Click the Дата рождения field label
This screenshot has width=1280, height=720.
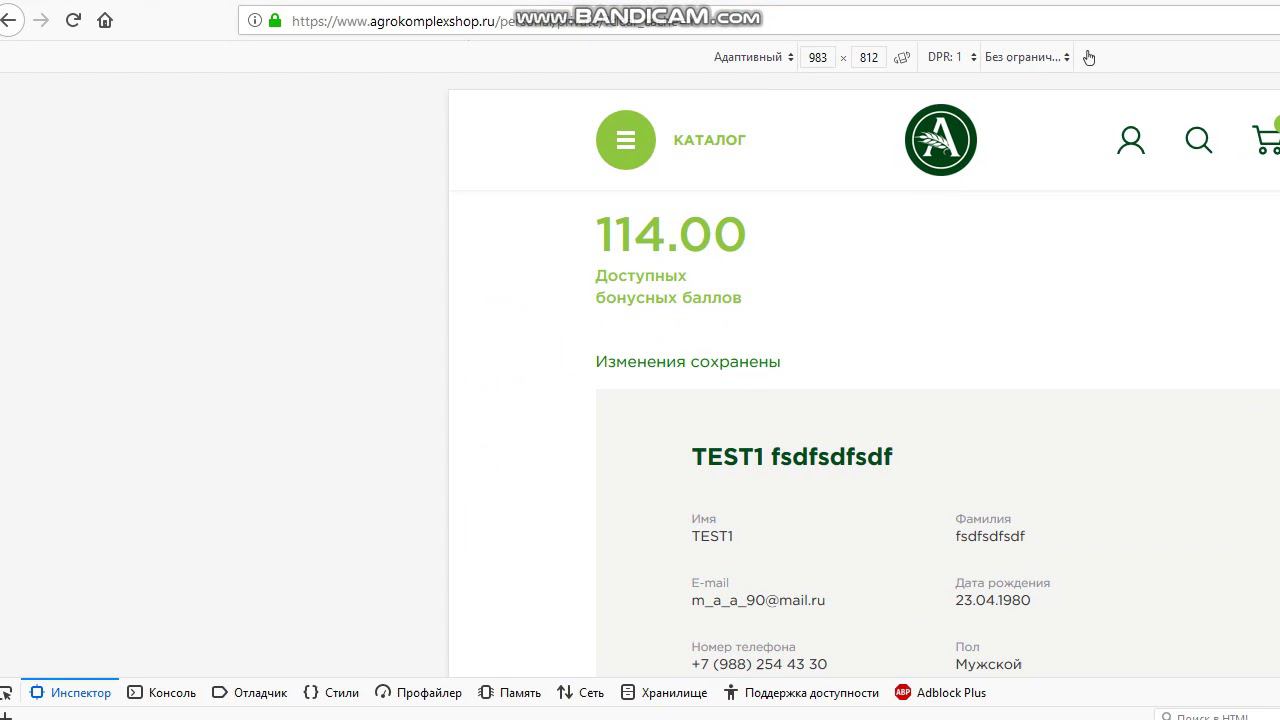(x=1003, y=583)
